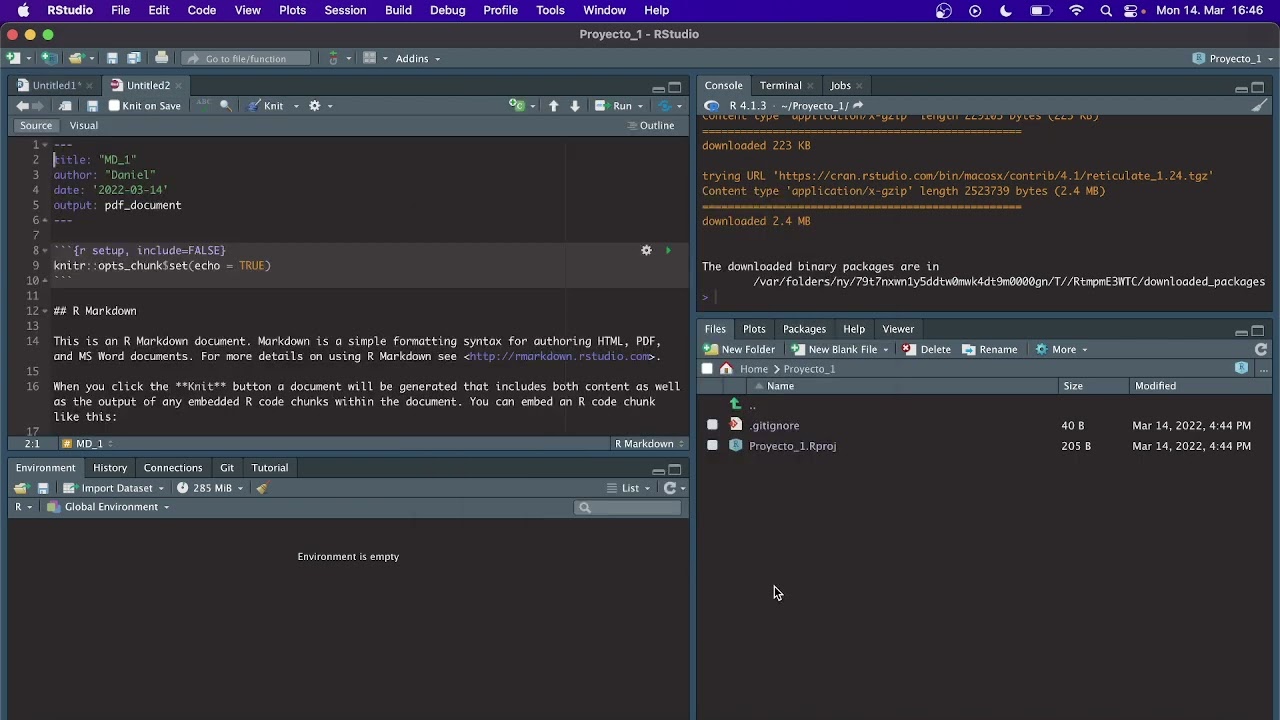This screenshot has height=720, width=1280.
Task: Click the Home icon in Files breadcrumb
Action: [726, 369]
